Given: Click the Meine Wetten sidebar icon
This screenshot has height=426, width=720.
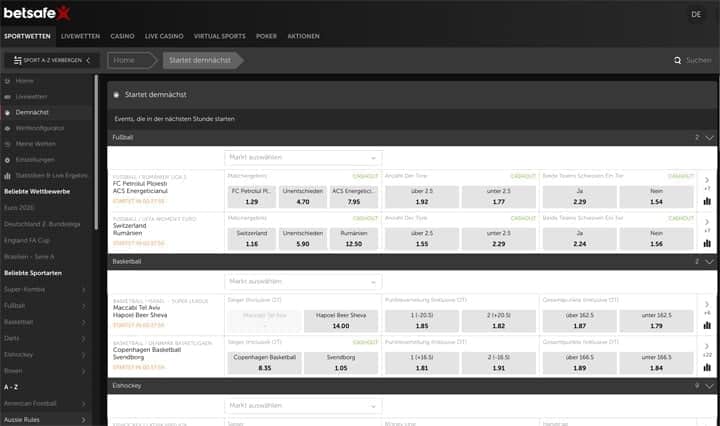Looking at the screenshot, I should tap(7, 144).
